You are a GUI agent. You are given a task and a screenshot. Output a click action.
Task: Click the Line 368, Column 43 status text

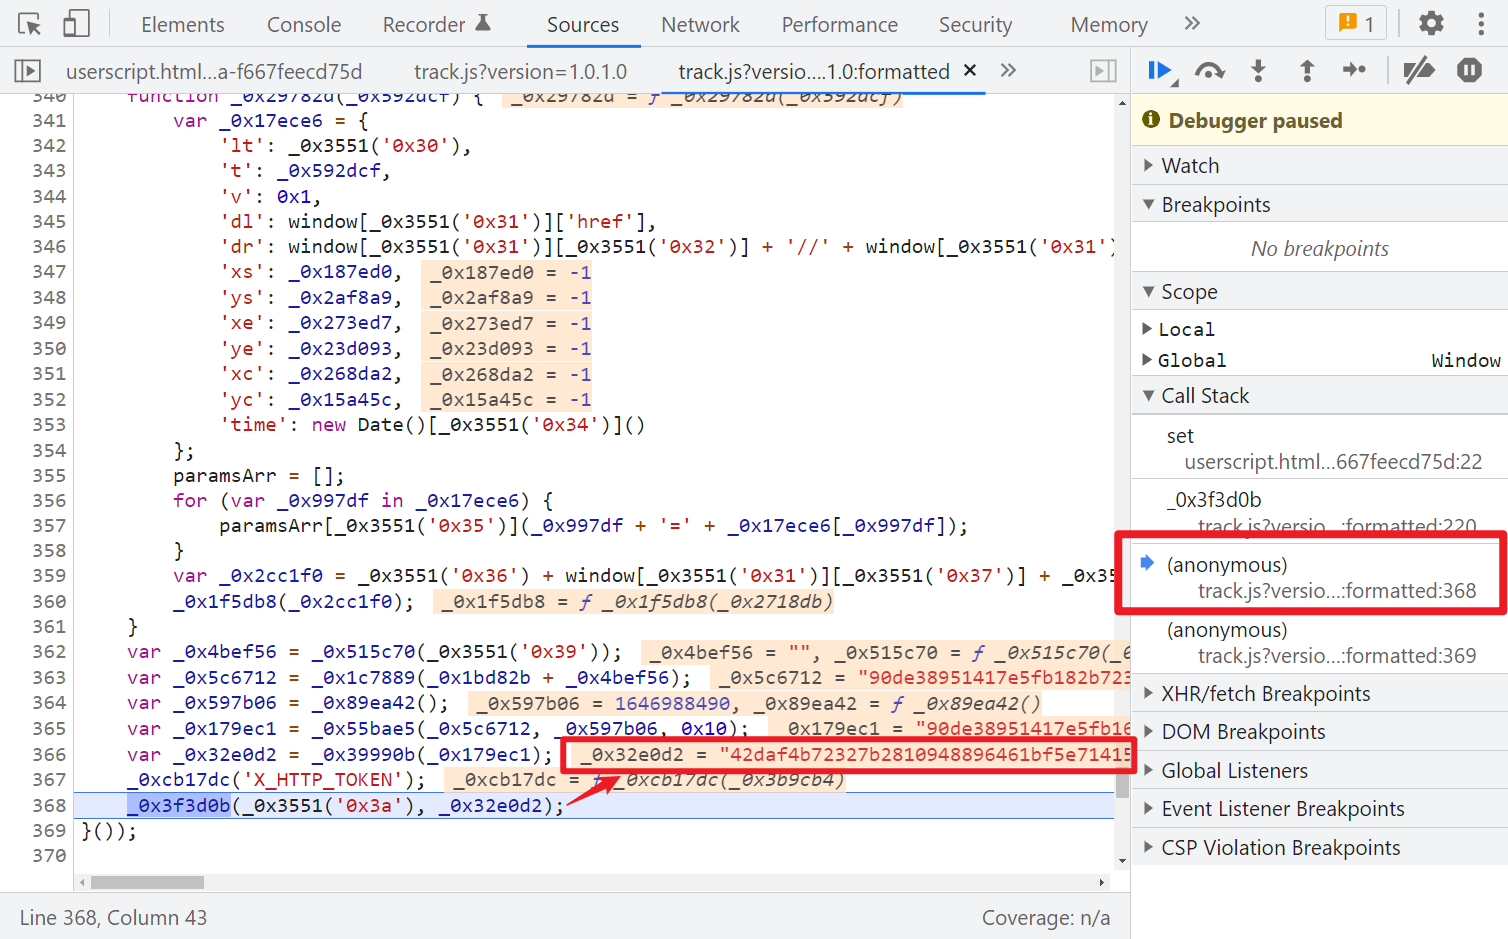[x=113, y=917]
